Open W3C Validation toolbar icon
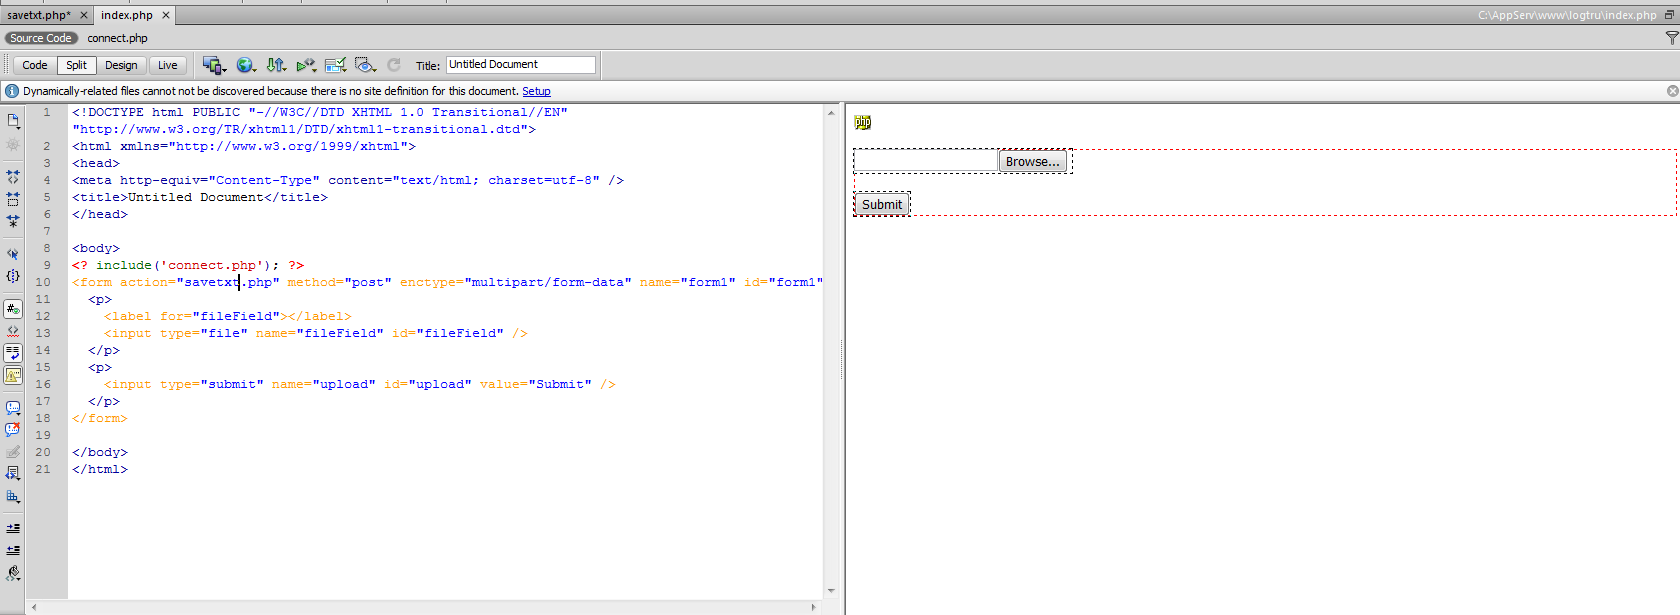 (x=306, y=65)
